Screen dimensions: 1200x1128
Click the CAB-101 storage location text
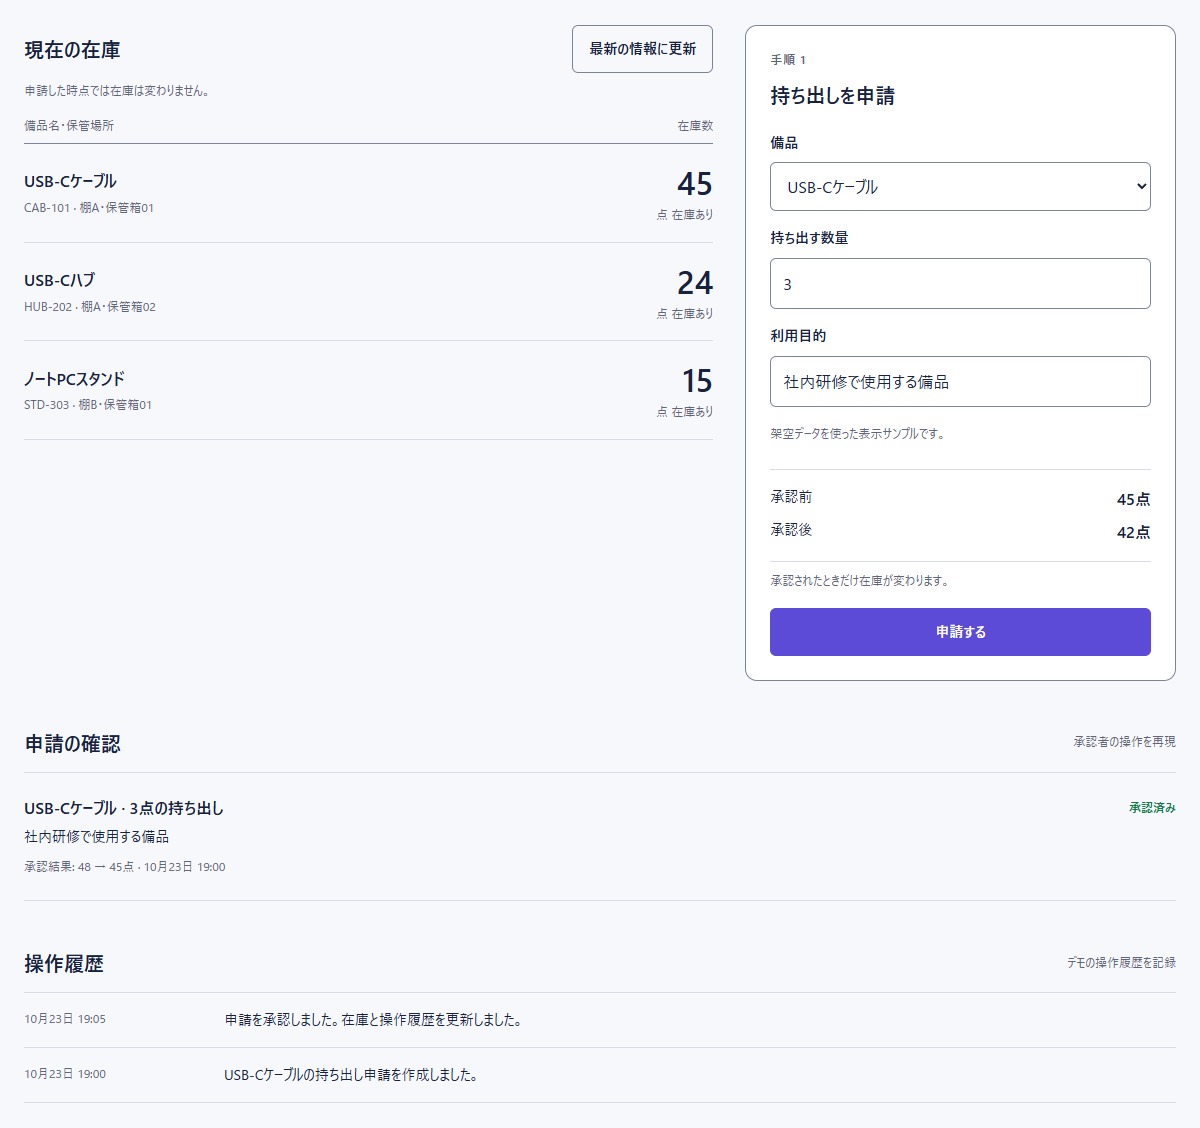tap(89, 208)
